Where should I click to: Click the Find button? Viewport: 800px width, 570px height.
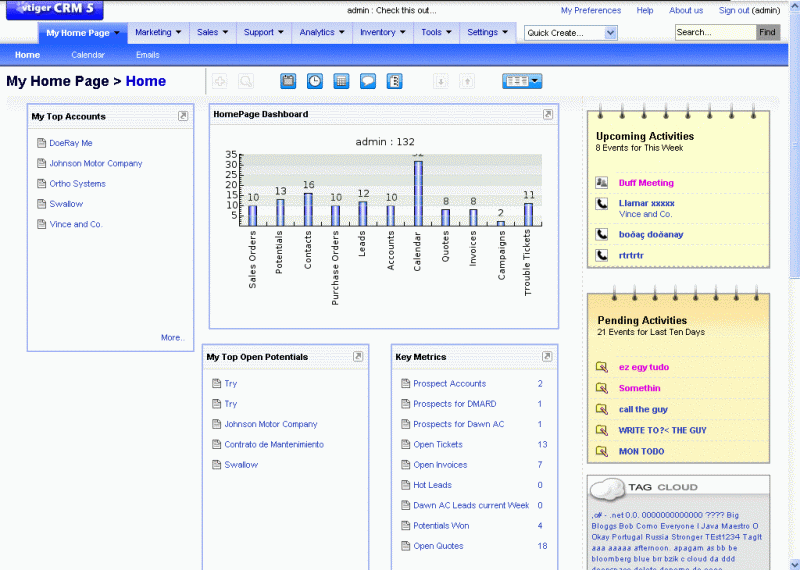click(x=767, y=32)
